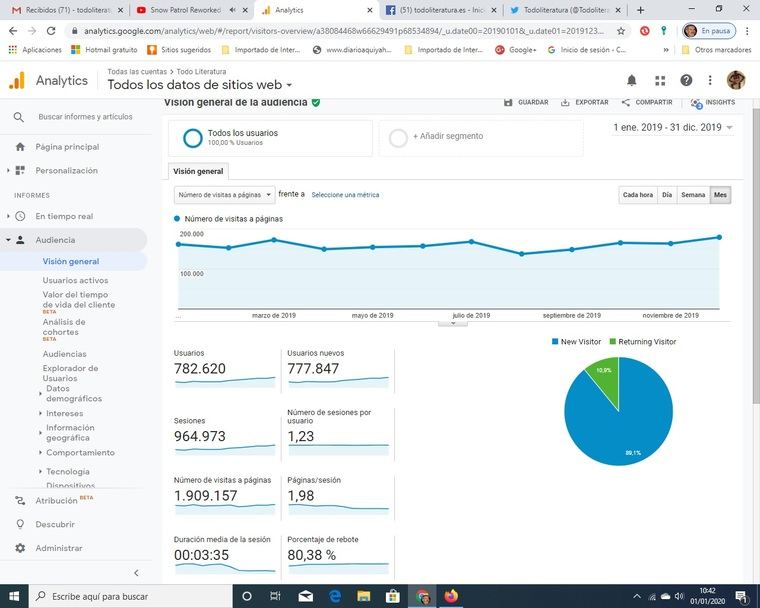Expand the Tecnología section in sidebar
This screenshot has height=608, width=760.
click(x=67, y=471)
